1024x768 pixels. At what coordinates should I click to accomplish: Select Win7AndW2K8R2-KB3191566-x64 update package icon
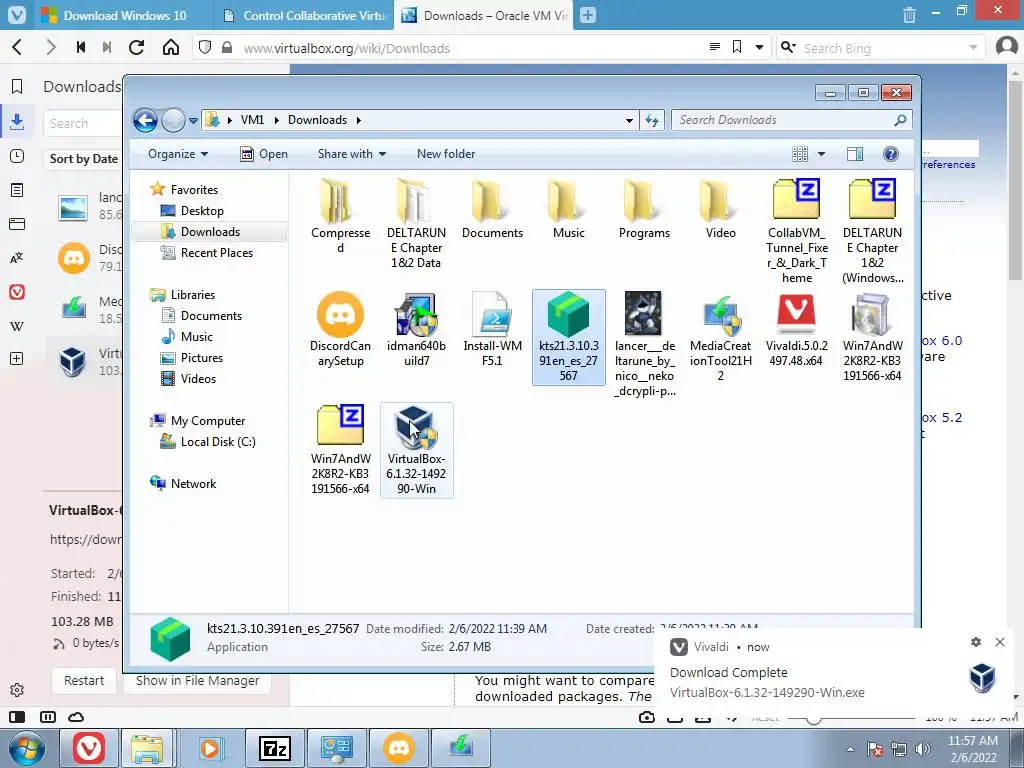(x=872, y=336)
